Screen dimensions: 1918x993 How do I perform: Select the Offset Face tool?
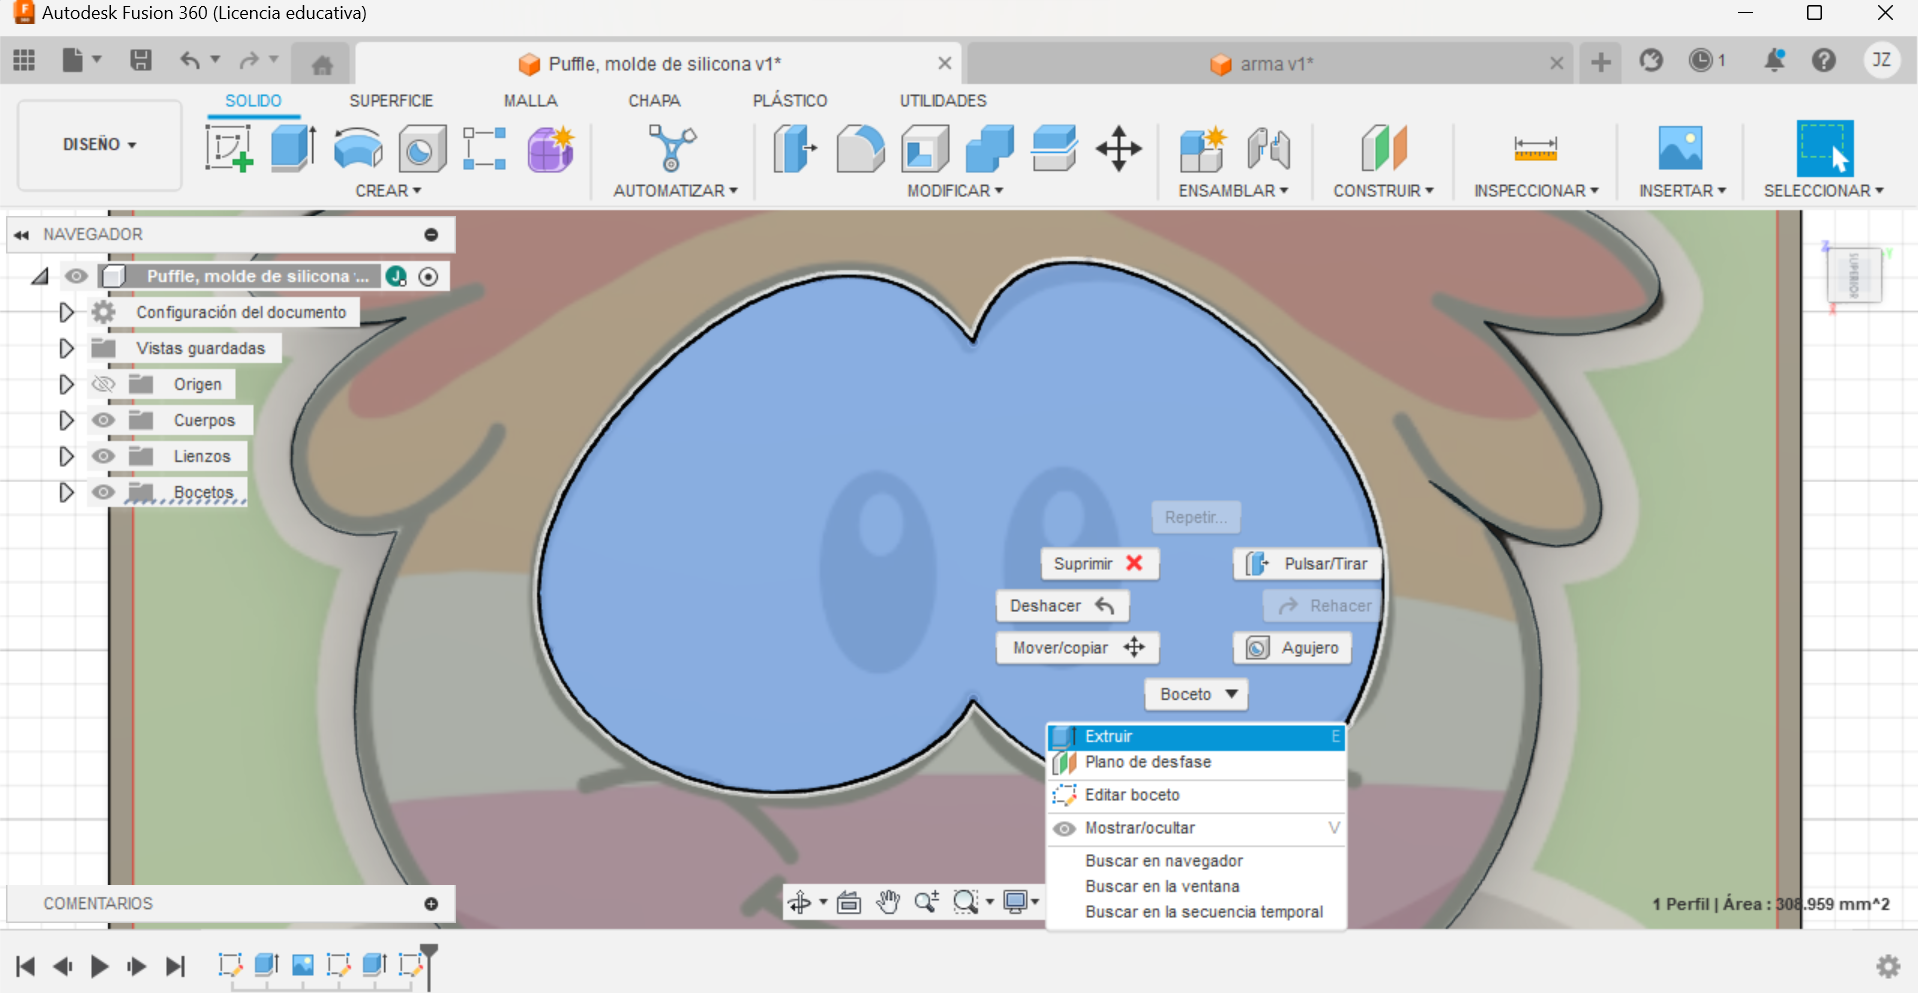(1054, 148)
